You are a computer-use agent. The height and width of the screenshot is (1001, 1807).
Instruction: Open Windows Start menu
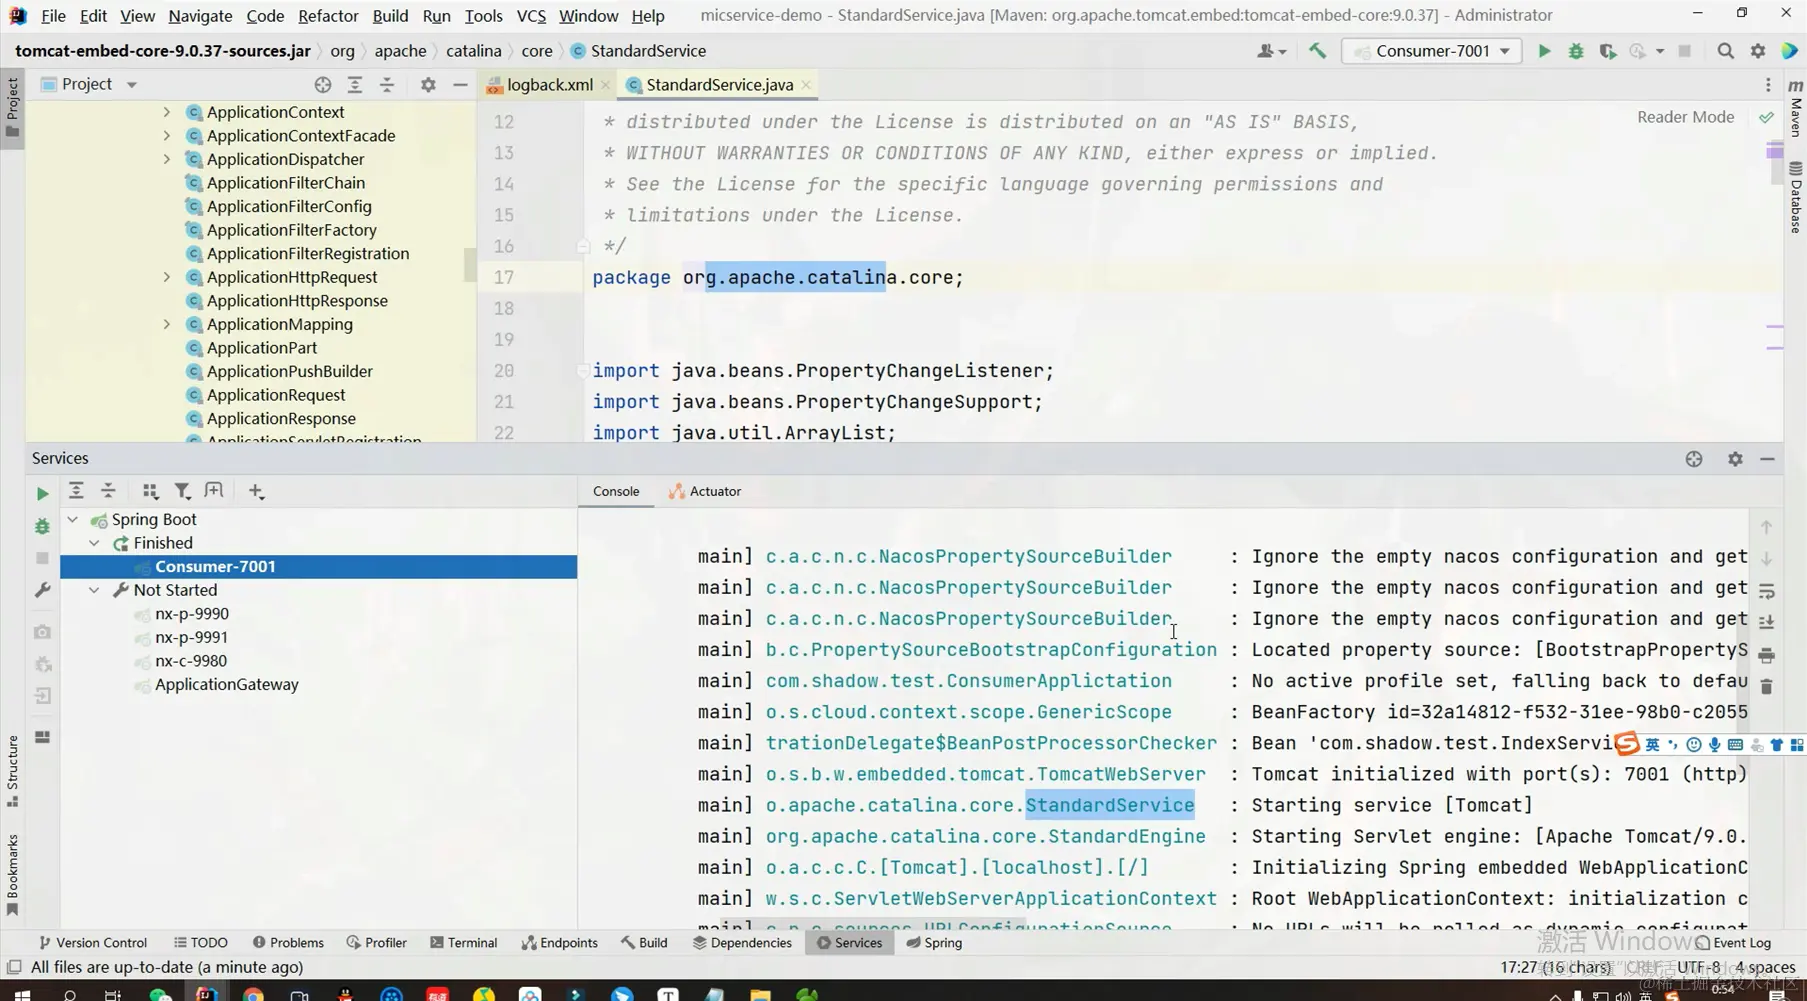pos(21,994)
